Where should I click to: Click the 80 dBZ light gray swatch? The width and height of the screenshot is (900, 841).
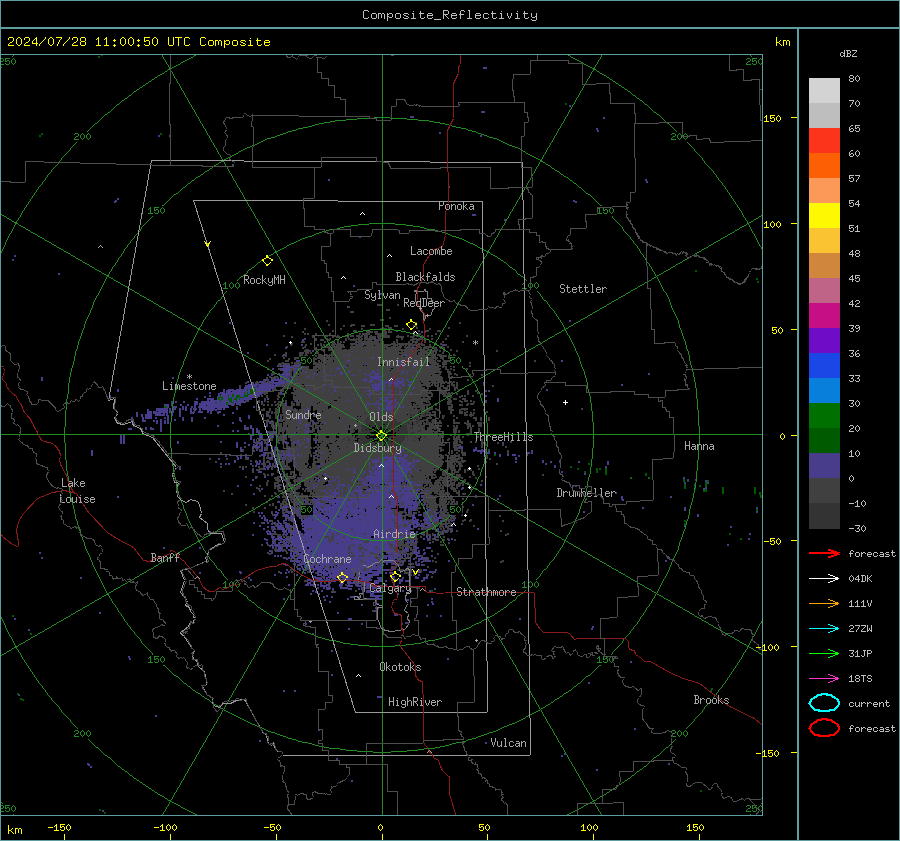tap(824, 90)
